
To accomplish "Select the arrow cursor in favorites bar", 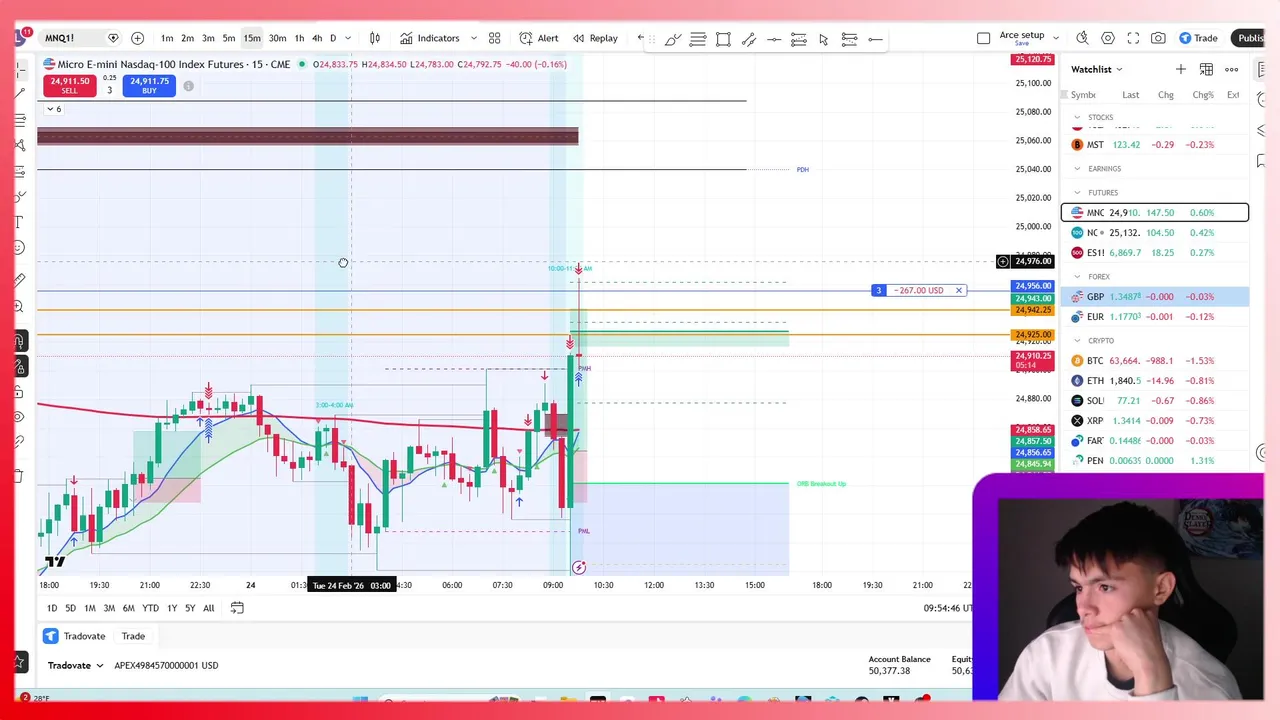I will [x=823, y=39].
